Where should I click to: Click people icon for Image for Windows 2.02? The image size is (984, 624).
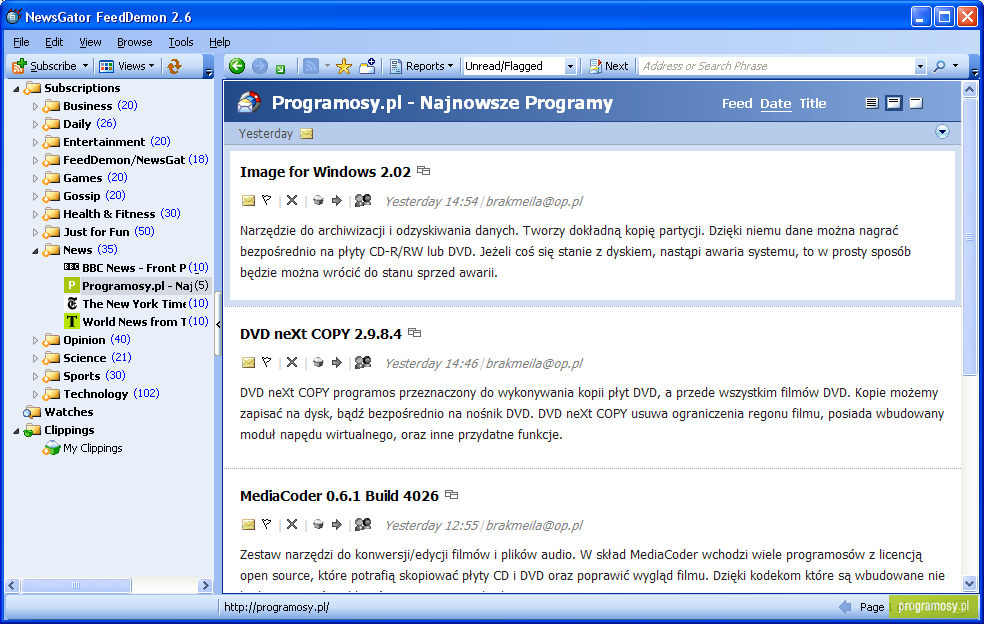(x=363, y=200)
